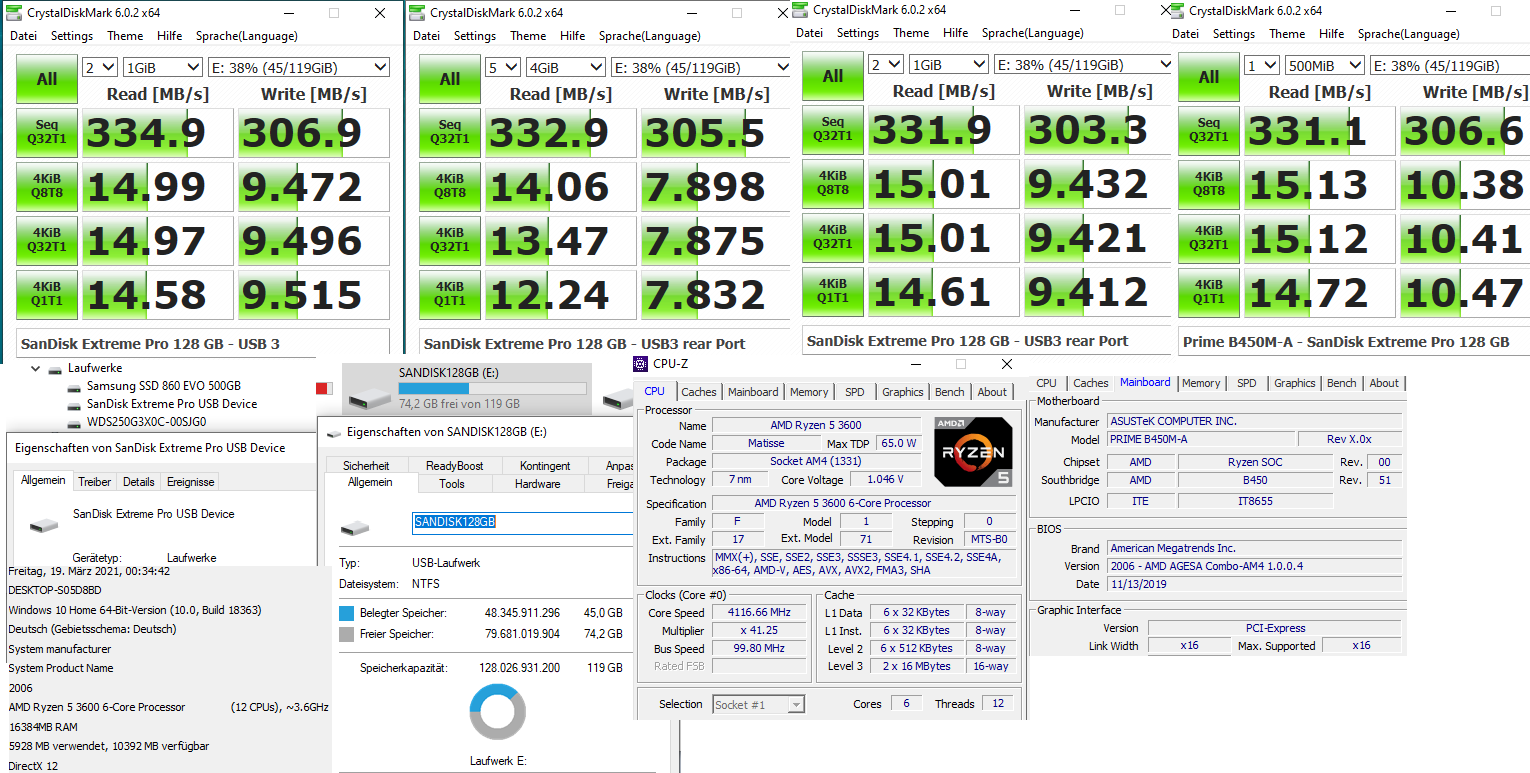Run 4KiB Q8T8 test in 331.1 read window
The height and width of the screenshot is (773, 1530).
click(x=1209, y=185)
